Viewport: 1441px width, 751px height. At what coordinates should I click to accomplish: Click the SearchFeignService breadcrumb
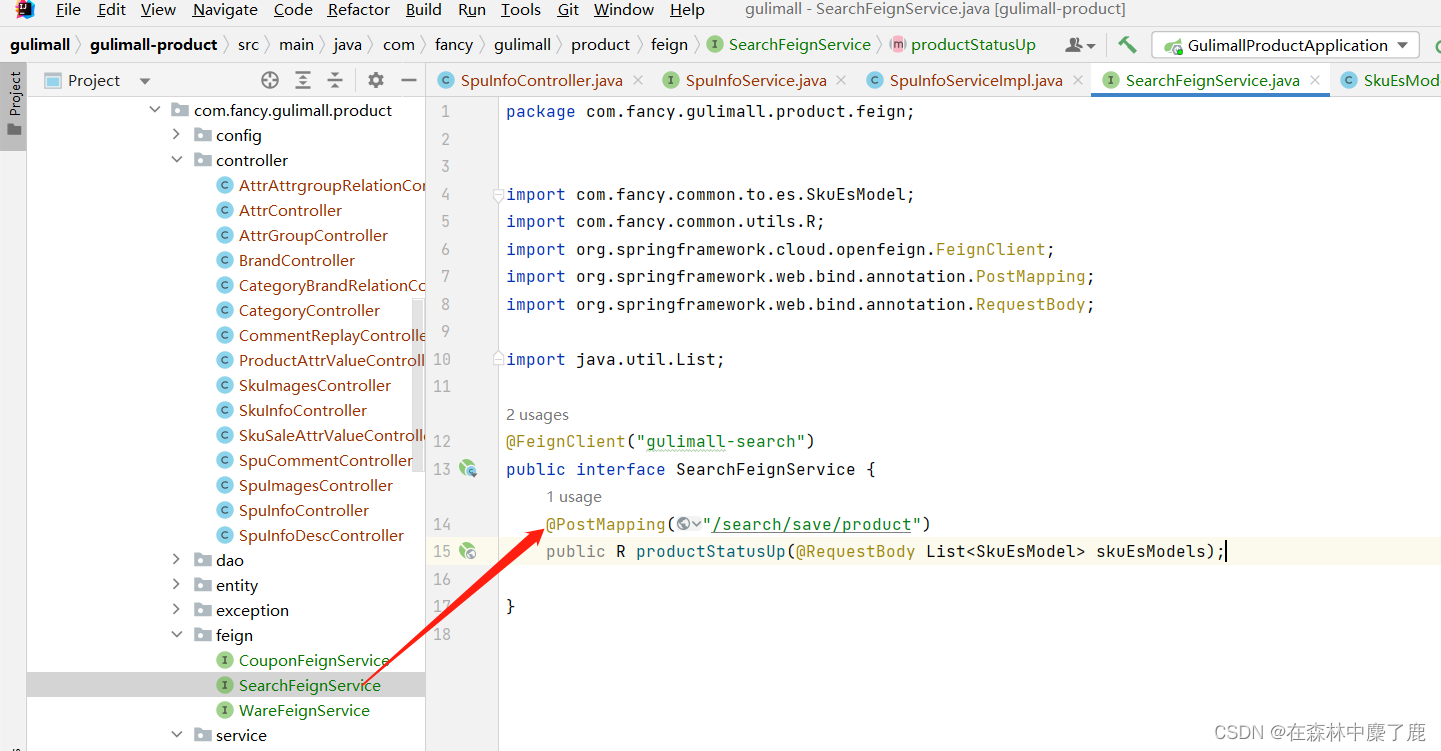tap(789, 45)
